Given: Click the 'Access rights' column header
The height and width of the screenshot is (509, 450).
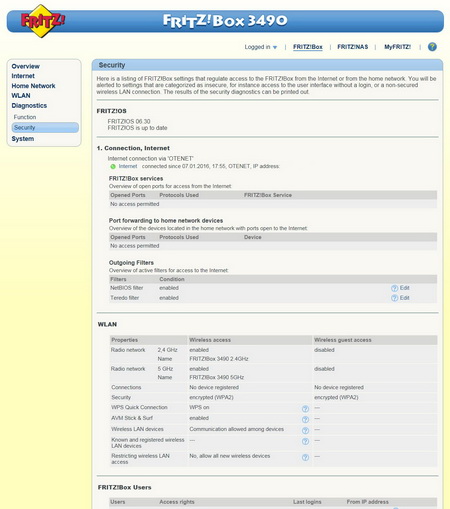Looking at the screenshot, I should coord(177,502).
